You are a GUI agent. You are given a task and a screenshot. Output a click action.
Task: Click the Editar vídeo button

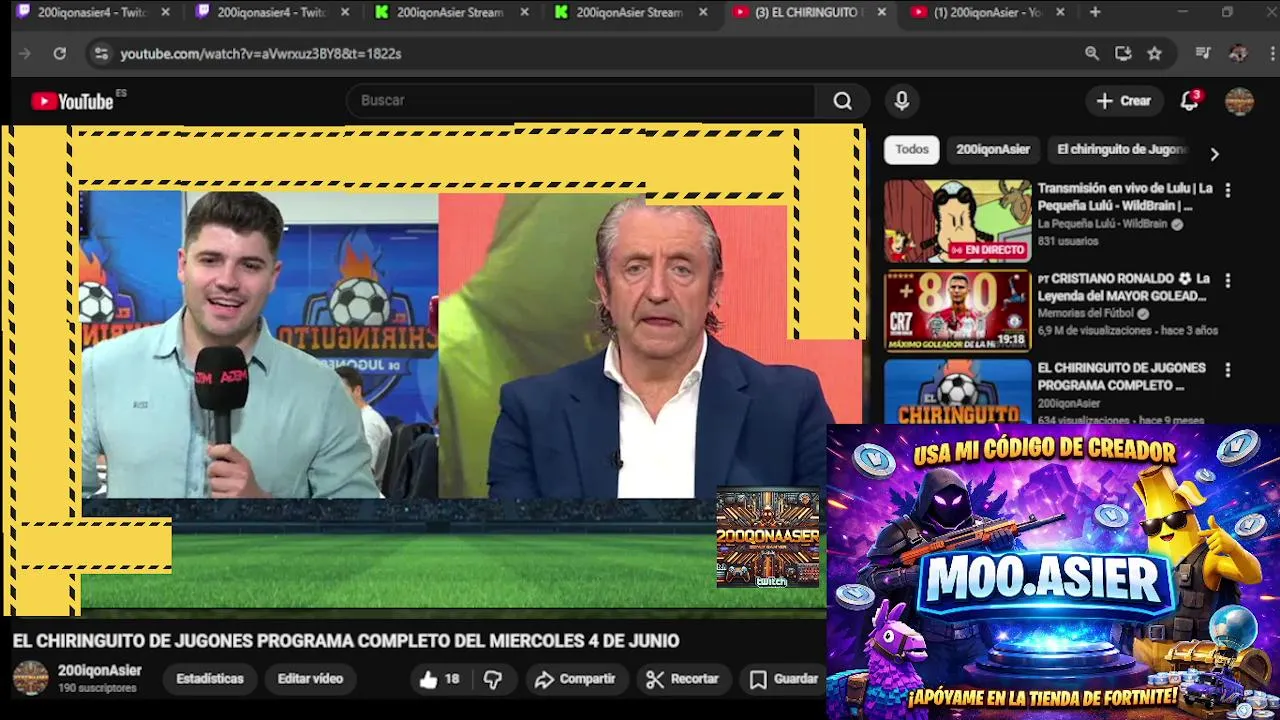[310, 679]
